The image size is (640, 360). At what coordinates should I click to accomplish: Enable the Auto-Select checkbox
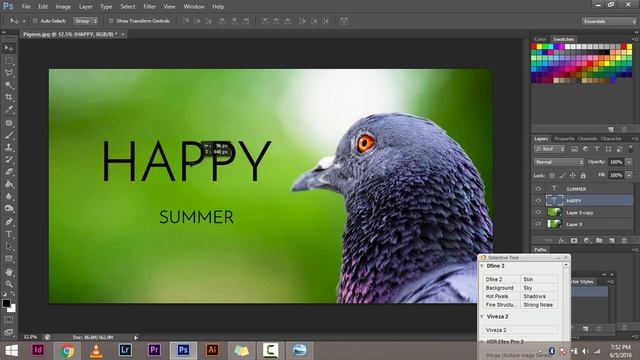pyautogui.click(x=35, y=21)
